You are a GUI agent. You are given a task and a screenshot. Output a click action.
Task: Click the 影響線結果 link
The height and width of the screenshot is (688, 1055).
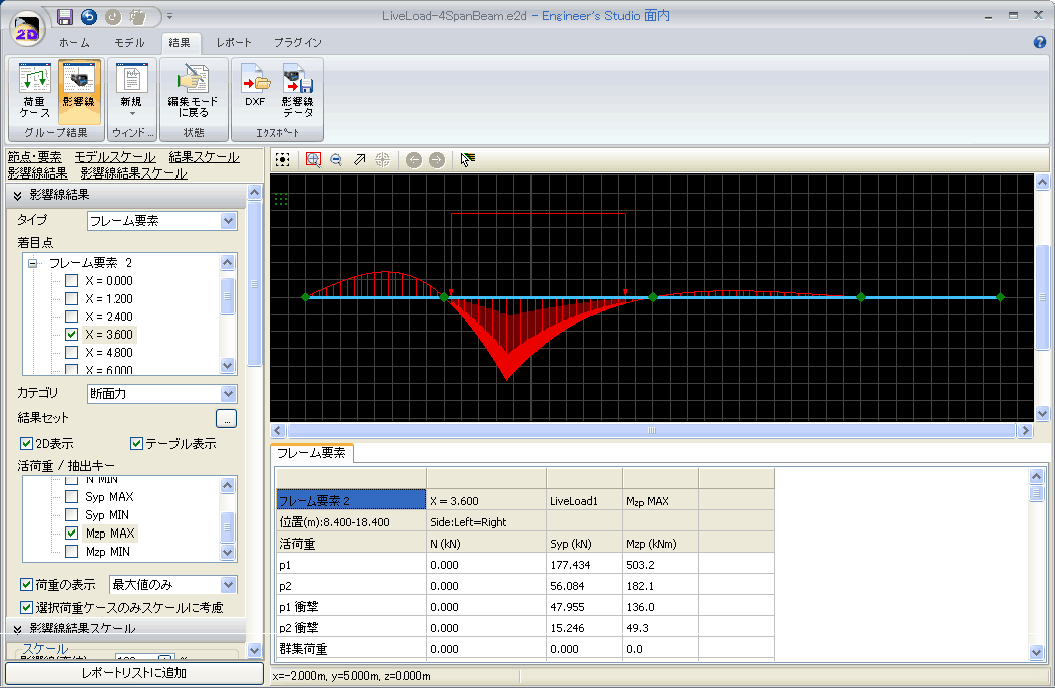pos(38,173)
